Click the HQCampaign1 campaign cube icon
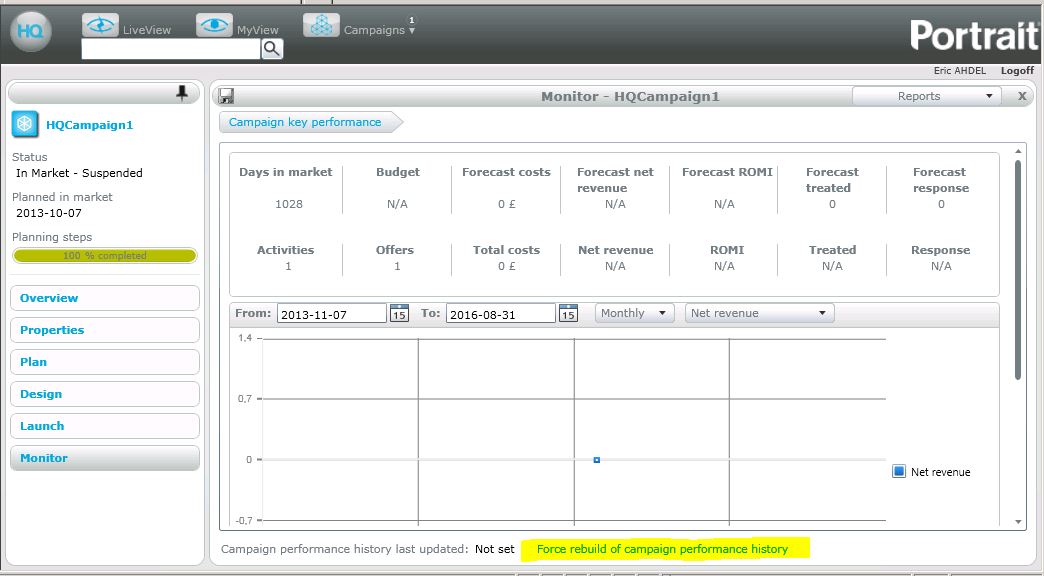This screenshot has height=576, width=1044. (x=25, y=125)
